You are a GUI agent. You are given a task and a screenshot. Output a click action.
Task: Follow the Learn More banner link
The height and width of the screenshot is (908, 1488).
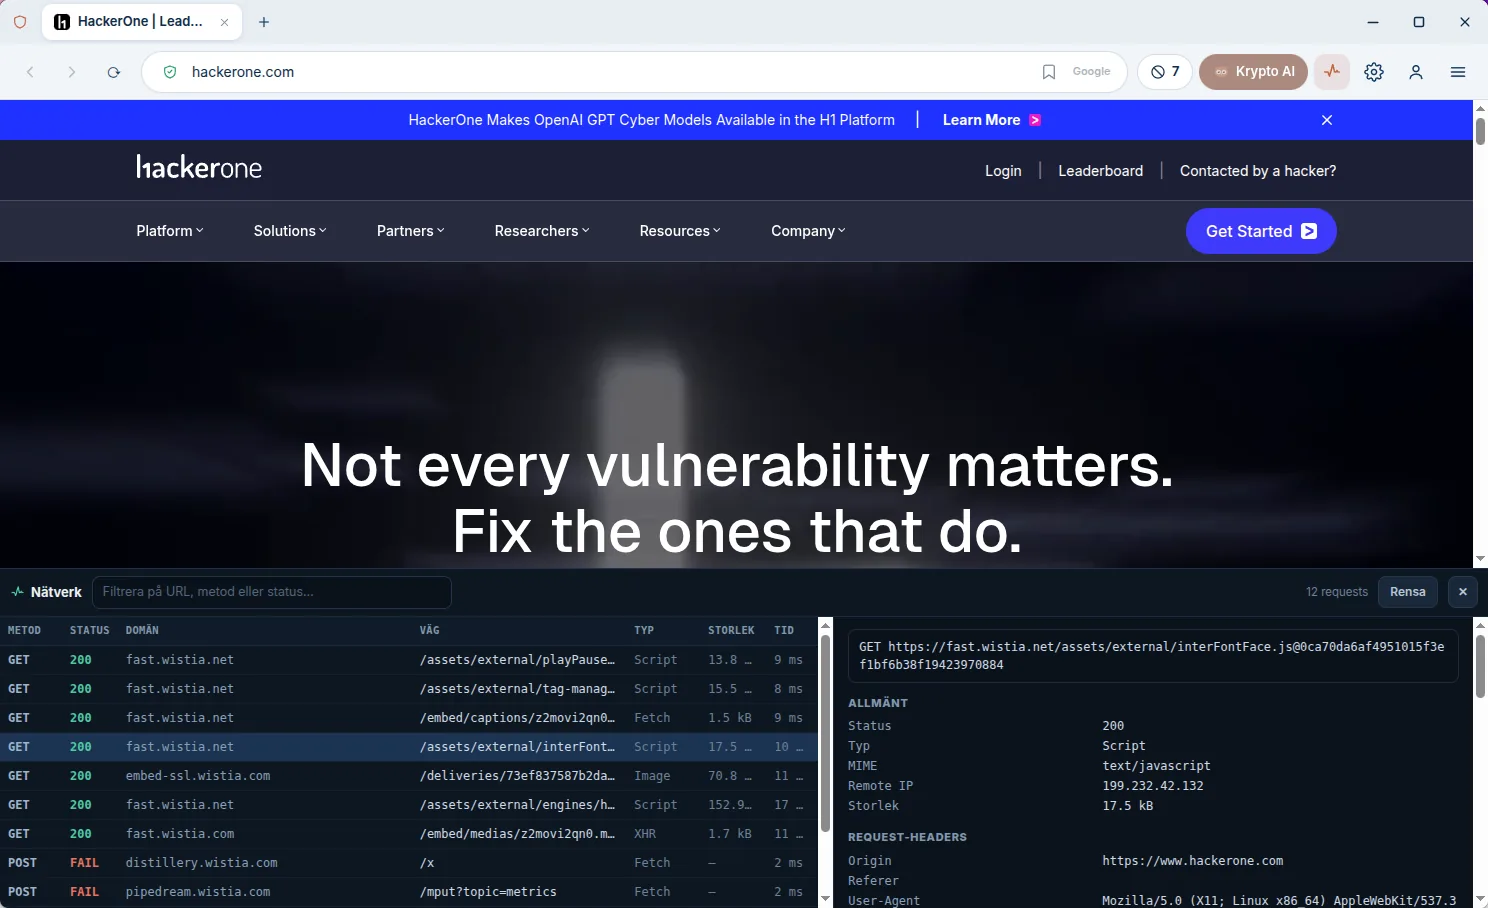[981, 120]
